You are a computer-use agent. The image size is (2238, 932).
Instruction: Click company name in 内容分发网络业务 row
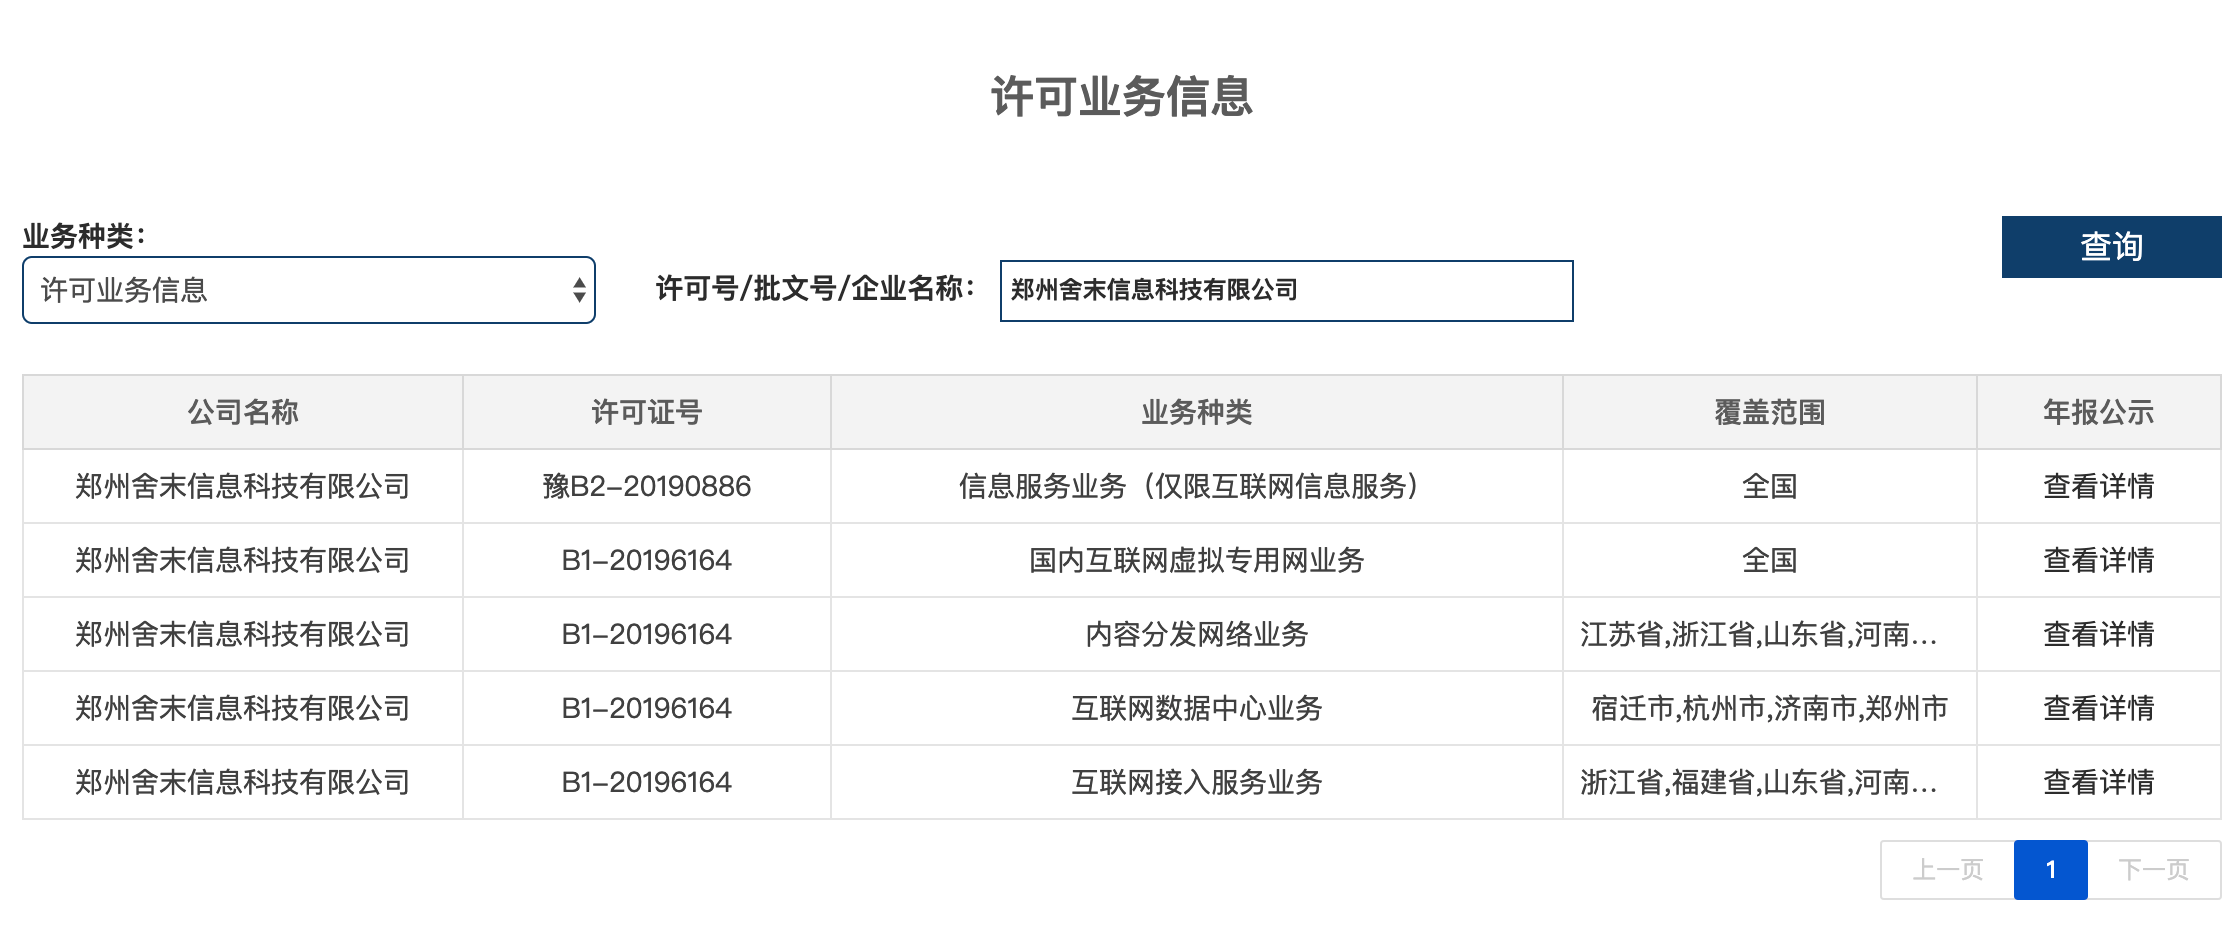pos(243,634)
